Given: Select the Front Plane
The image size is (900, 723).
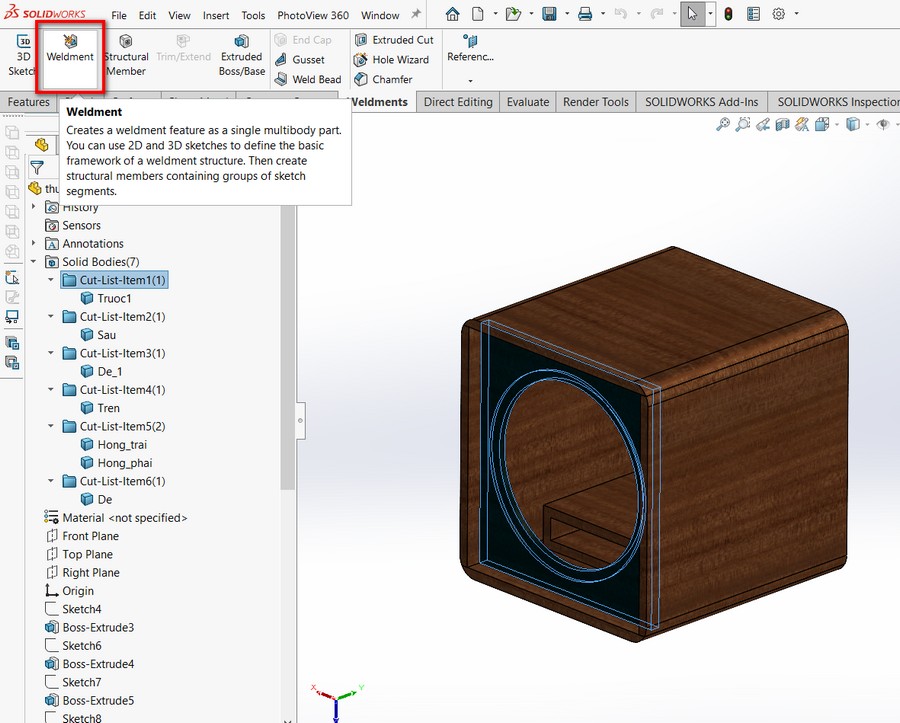Looking at the screenshot, I should 82,536.
